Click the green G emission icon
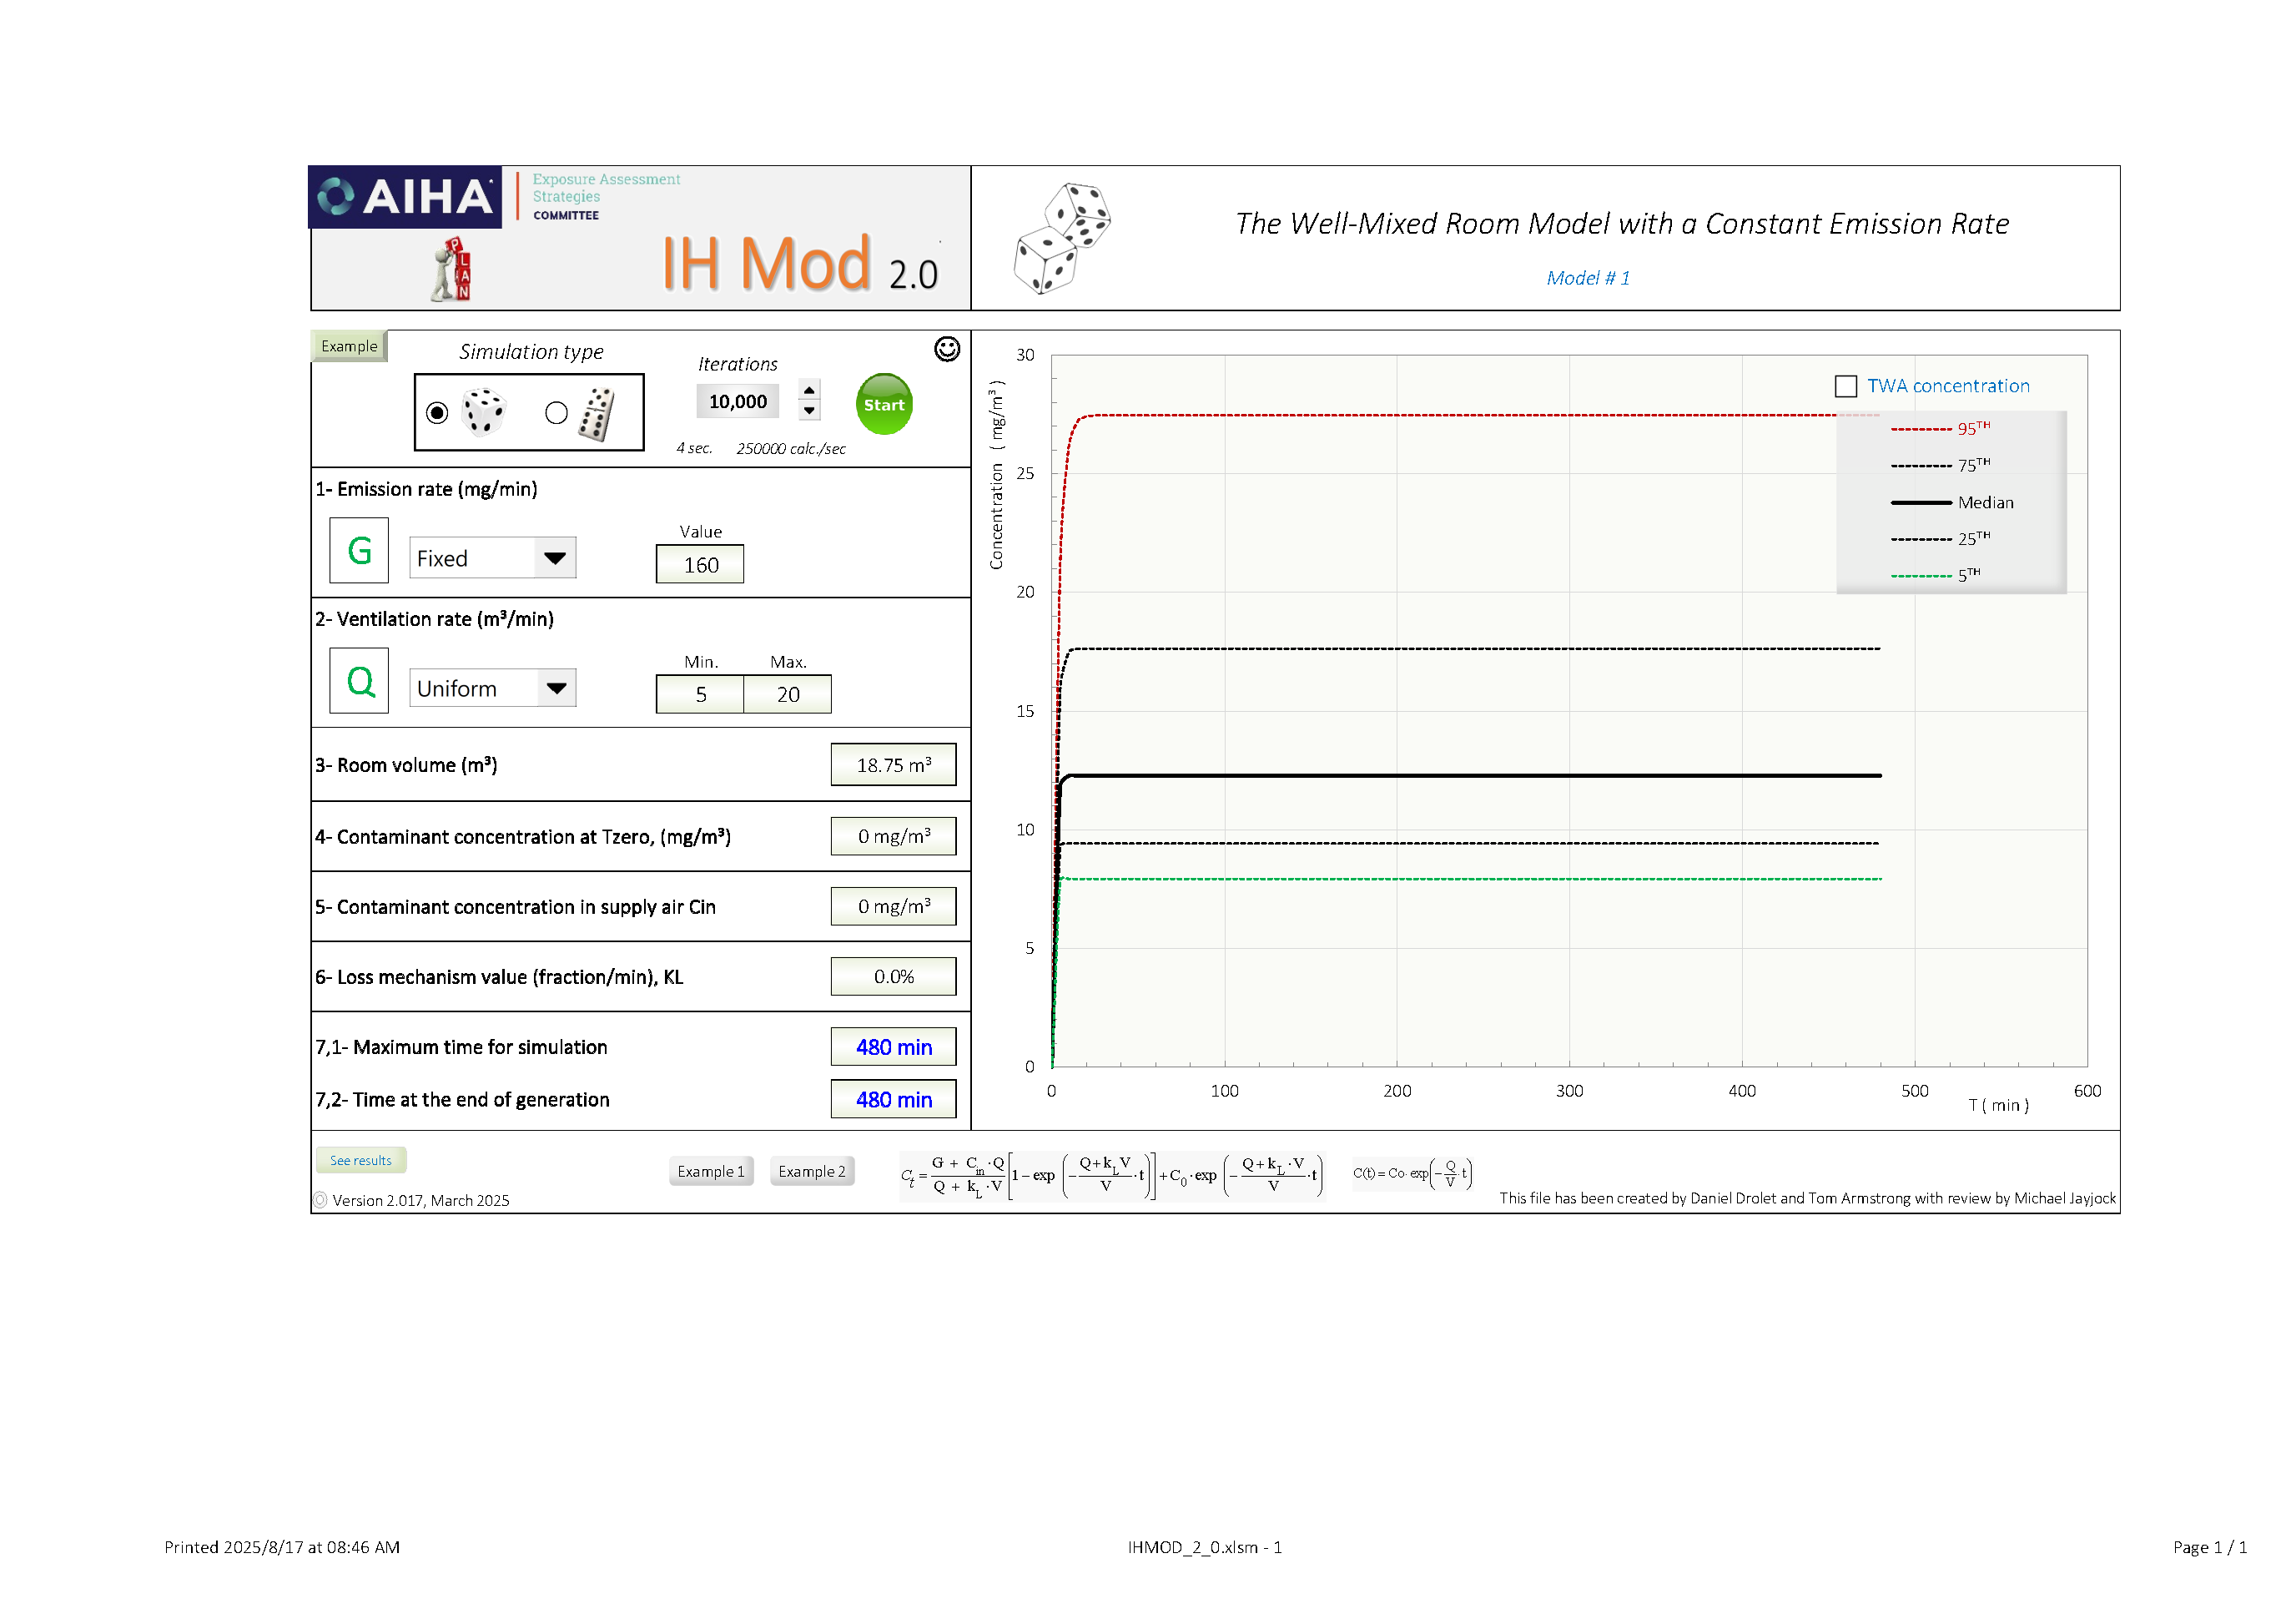Viewport: 2296px width, 1624px height. click(359, 551)
